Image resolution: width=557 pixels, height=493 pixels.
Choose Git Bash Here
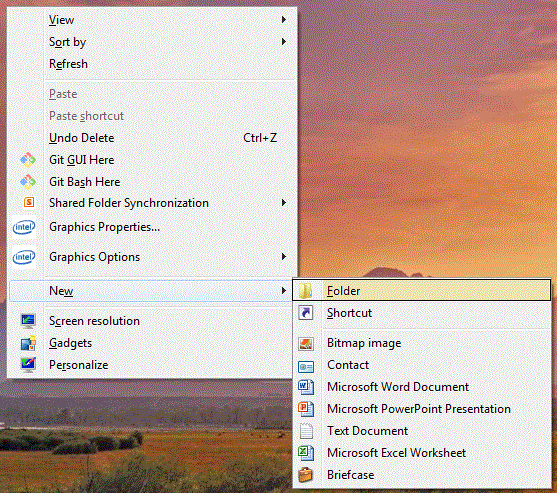click(x=152, y=182)
